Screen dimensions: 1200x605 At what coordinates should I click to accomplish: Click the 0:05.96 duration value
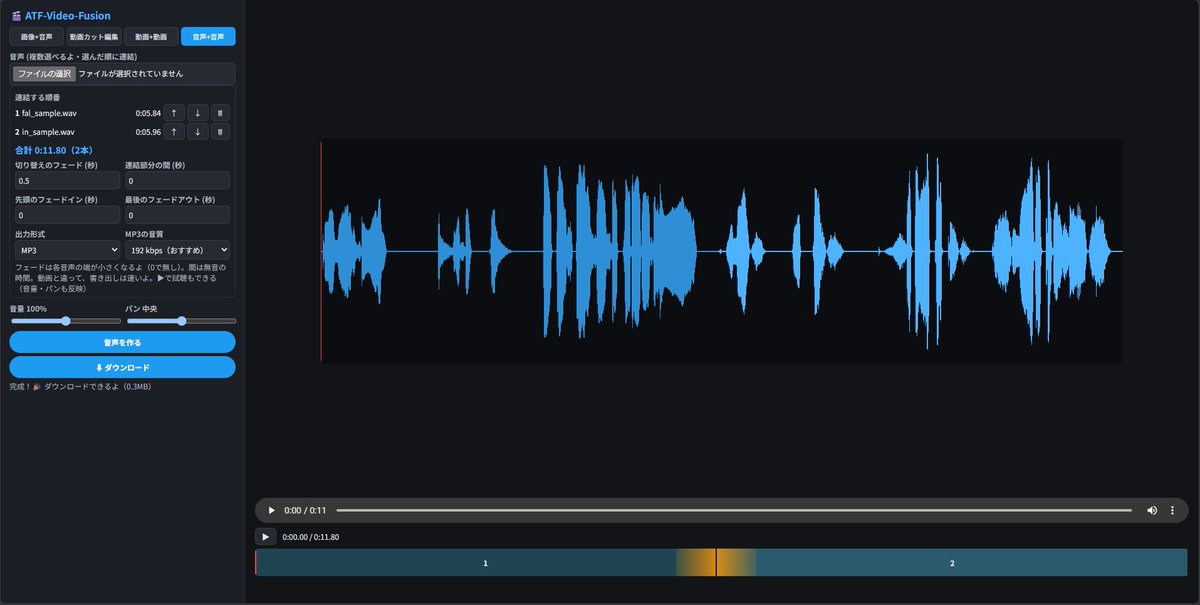click(x=148, y=132)
